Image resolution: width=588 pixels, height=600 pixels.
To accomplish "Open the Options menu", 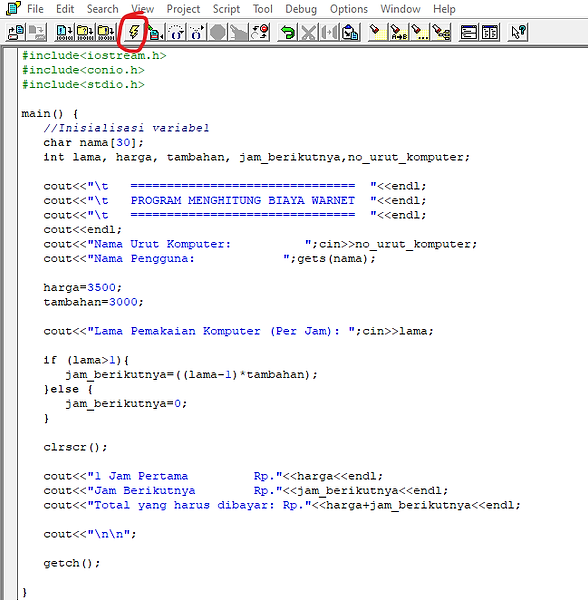I will [x=349, y=9].
